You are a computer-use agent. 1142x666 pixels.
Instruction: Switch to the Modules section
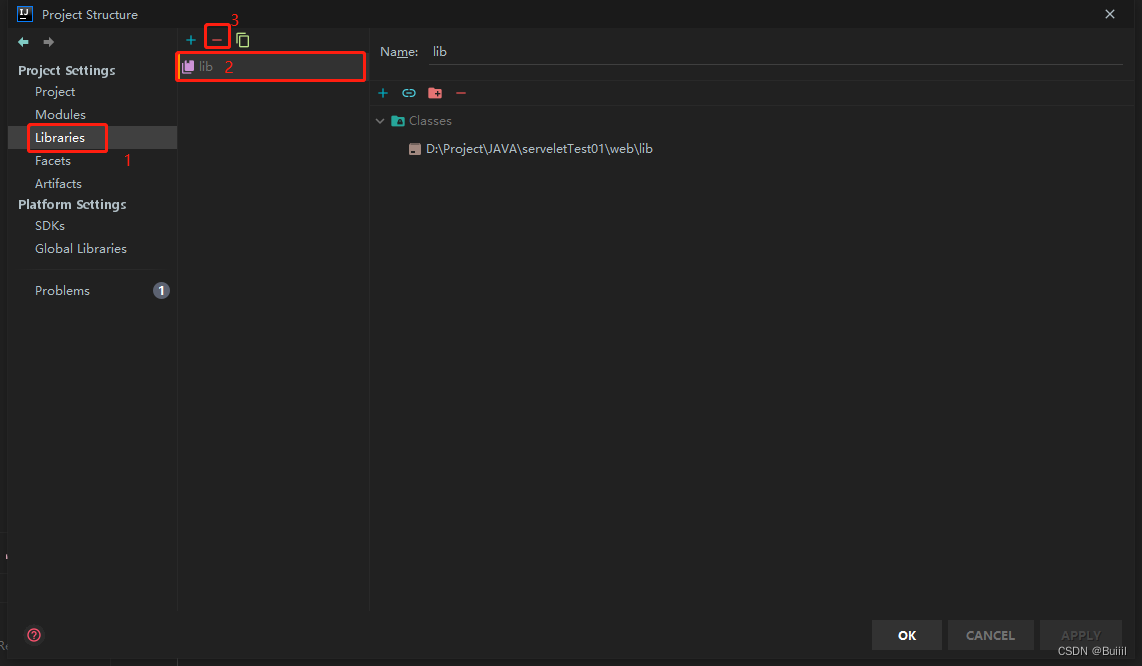pos(60,114)
